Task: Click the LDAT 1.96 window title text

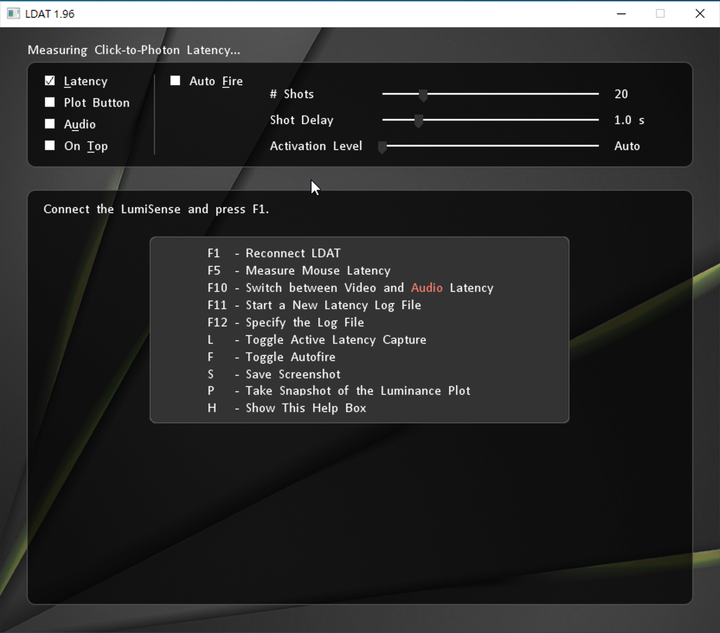Action: [x=50, y=14]
